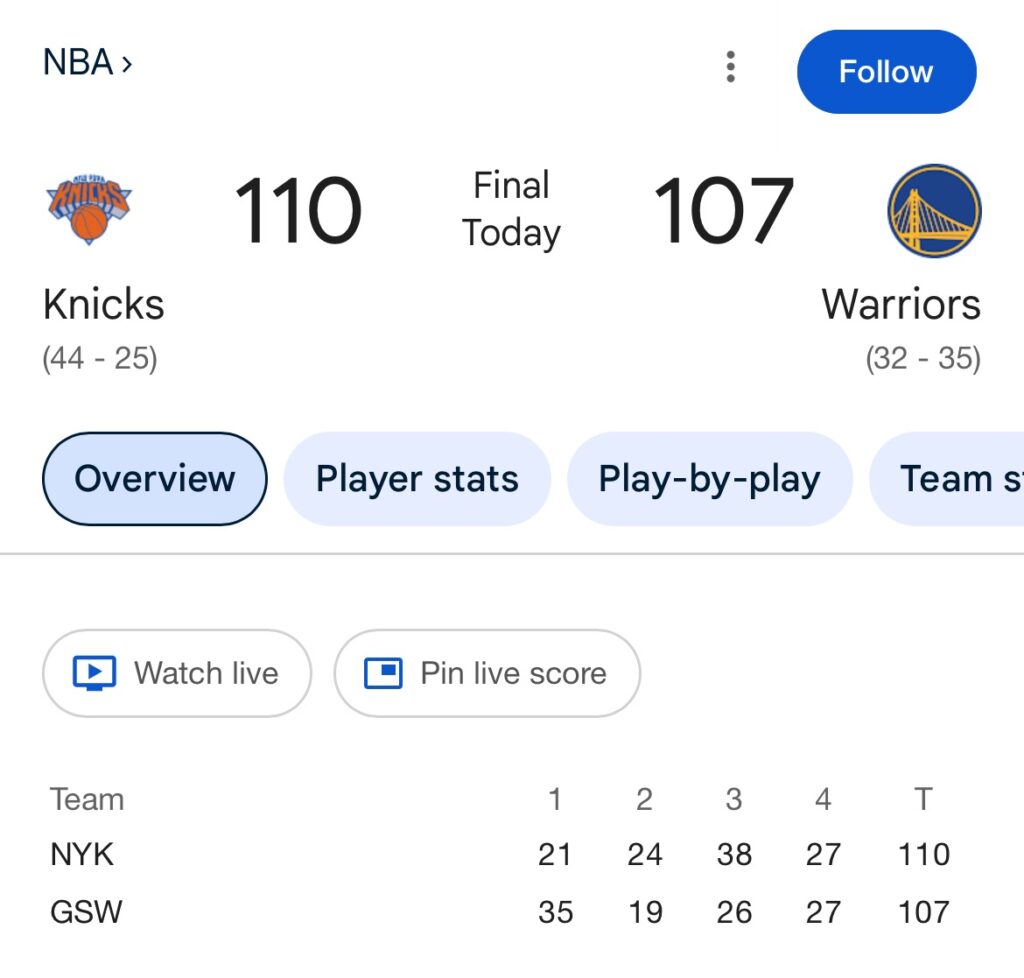The width and height of the screenshot is (1024, 978).
Task: Open the three-dot more options menu
Action: [x=731, y=67]
